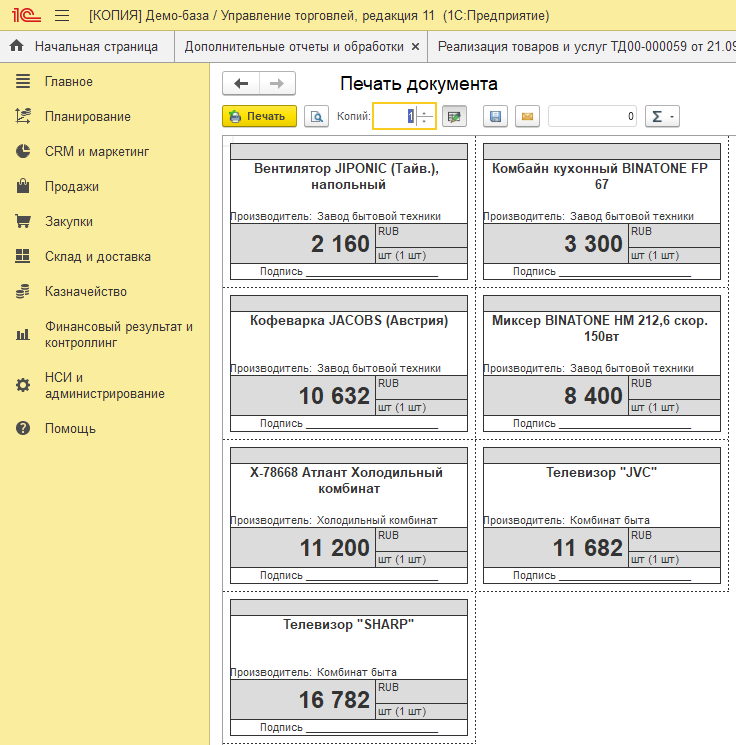Open CRM и маркетинг section

pos(97,151)
